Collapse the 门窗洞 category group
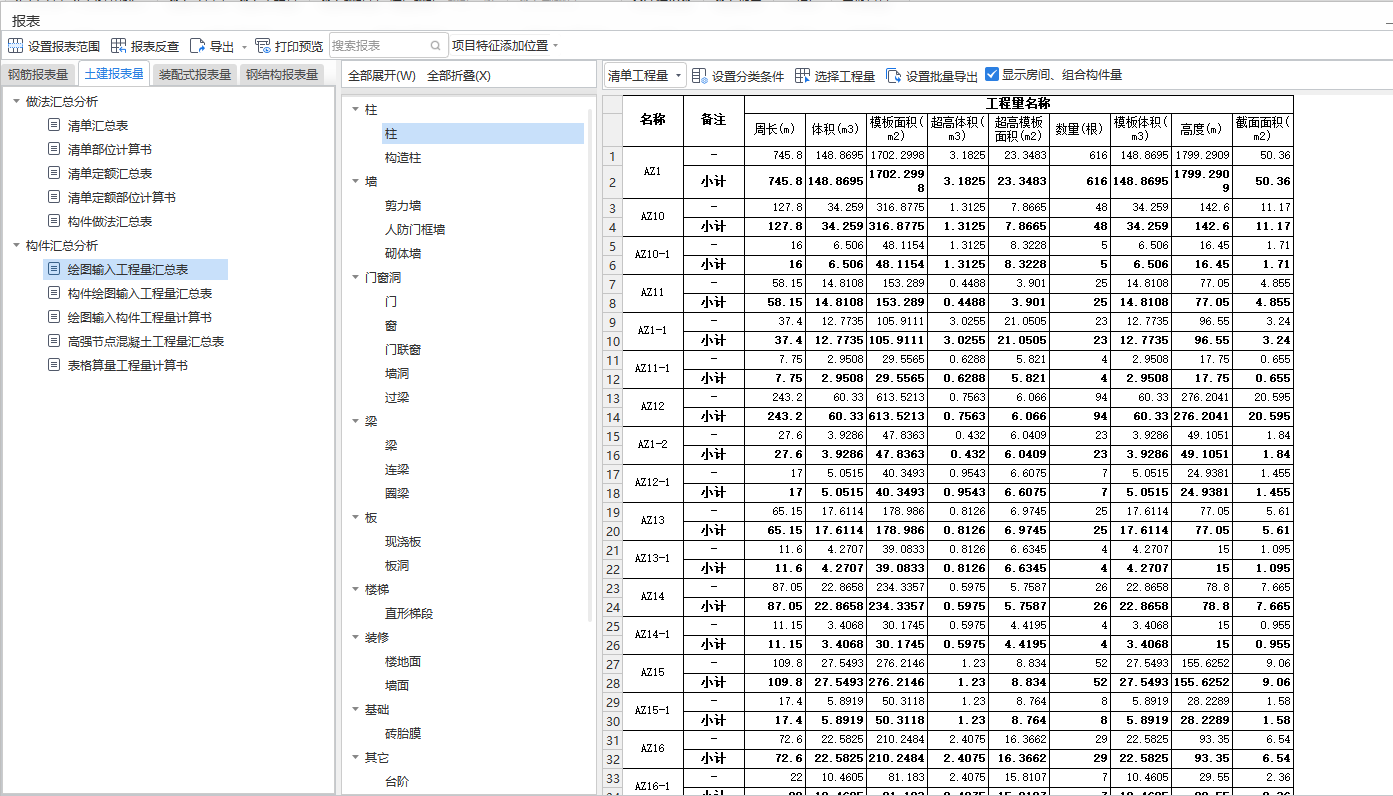This screenshot has width=1393, height=796. (x=355, y=277)
